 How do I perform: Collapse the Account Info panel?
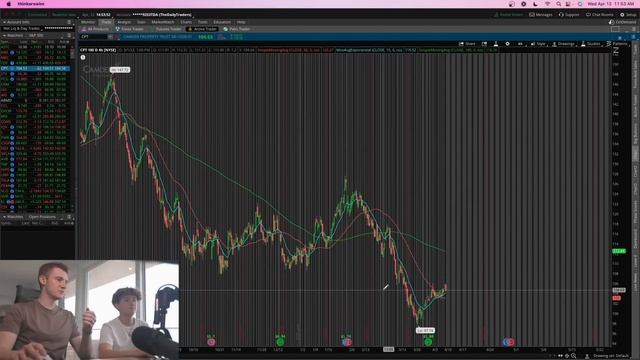click(x=4, y=22)
